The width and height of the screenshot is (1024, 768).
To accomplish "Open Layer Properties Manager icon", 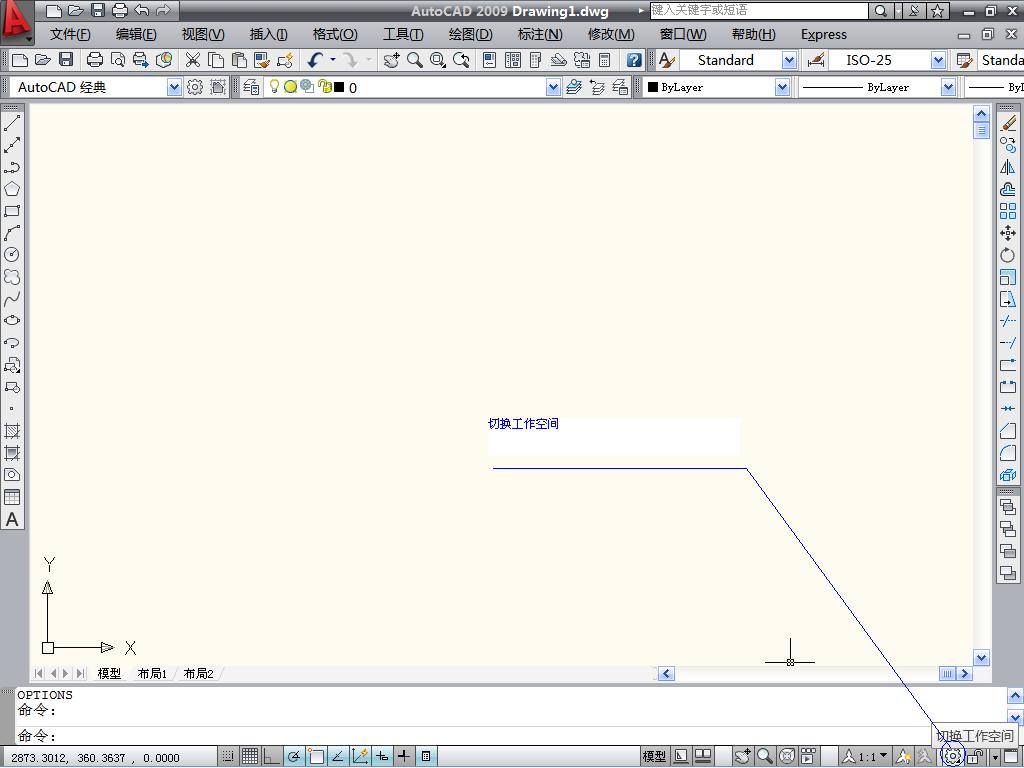I will [x=251, y=87].
